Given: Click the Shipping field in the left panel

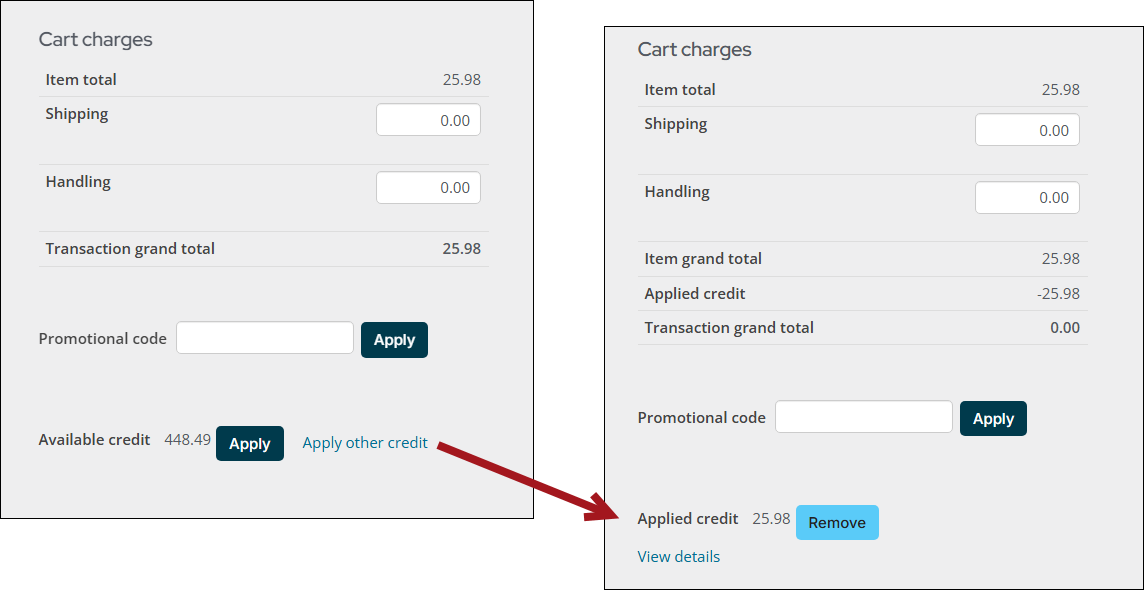Looking at the screenshot, I should point(428,119).
